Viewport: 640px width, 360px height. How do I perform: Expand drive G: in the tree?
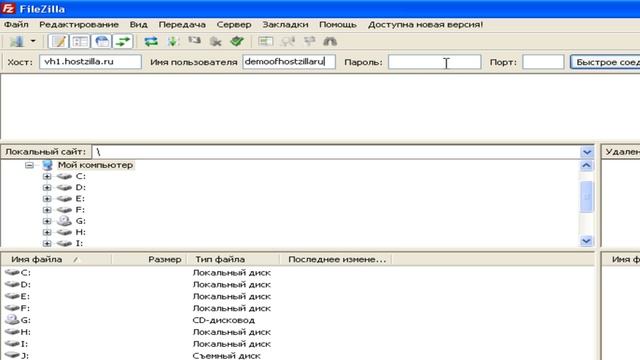pyautogui.click(x=47, y=221)
